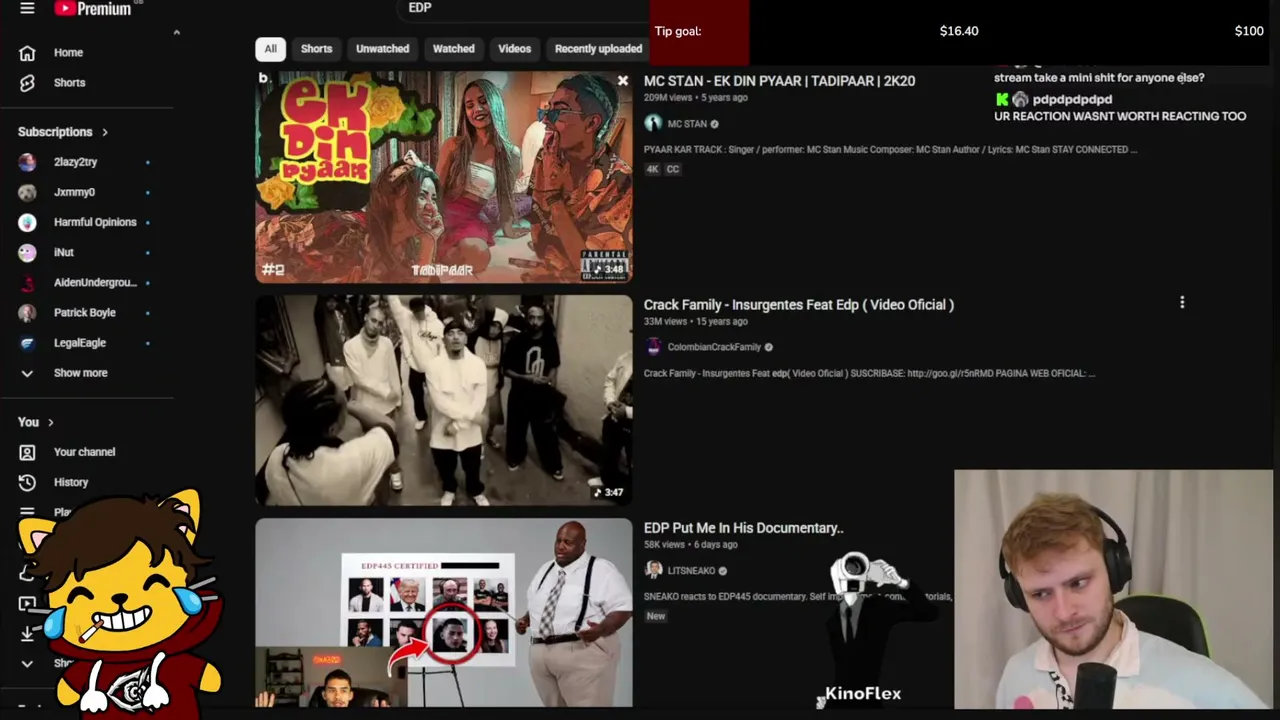The height and width of the screenshot is (720, 1280).
Task: Click the 4K badge under MC STAN video
Action: click(653, 169)
